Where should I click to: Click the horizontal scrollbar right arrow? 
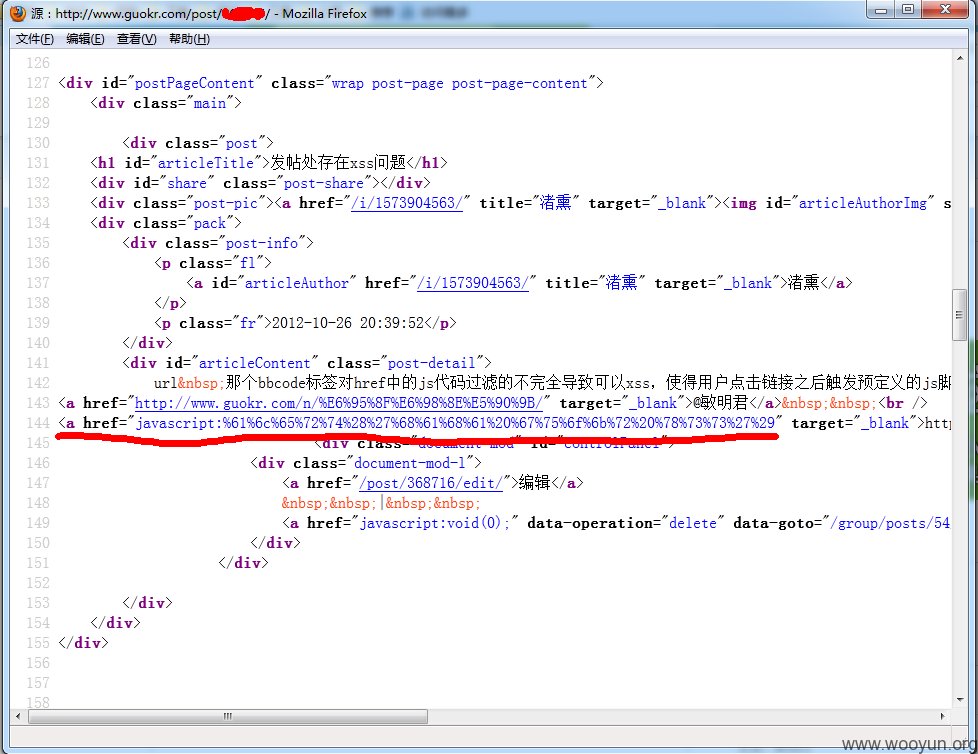coord(942,716)
